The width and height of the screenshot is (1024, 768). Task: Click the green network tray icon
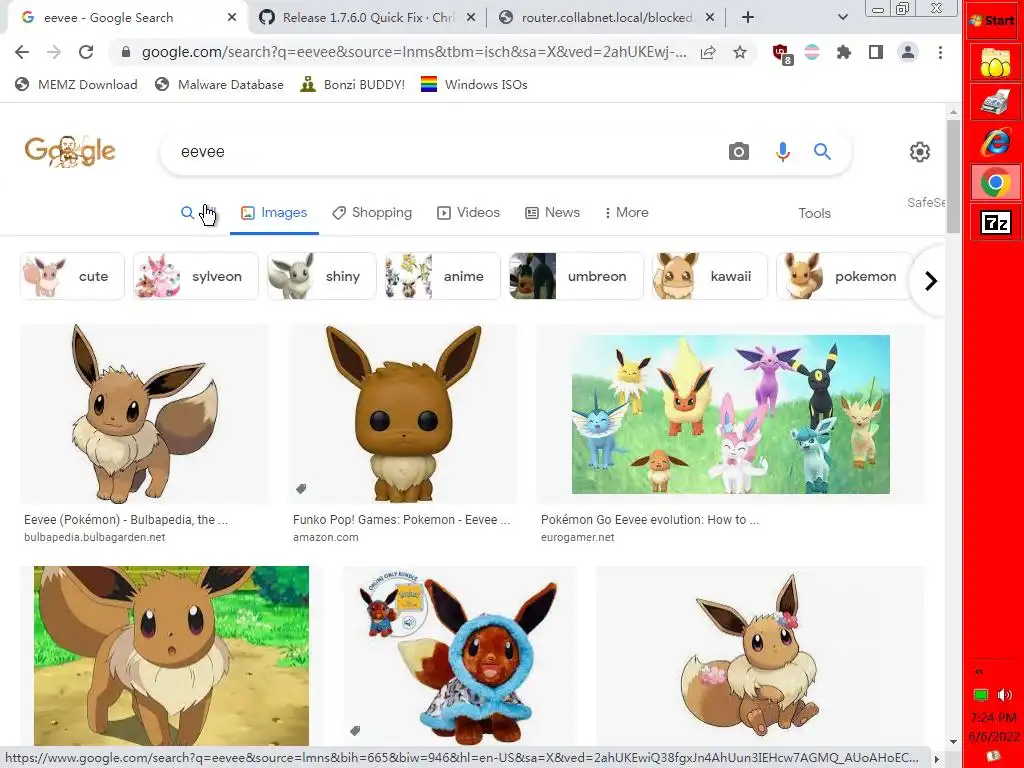tap(981, 694)
